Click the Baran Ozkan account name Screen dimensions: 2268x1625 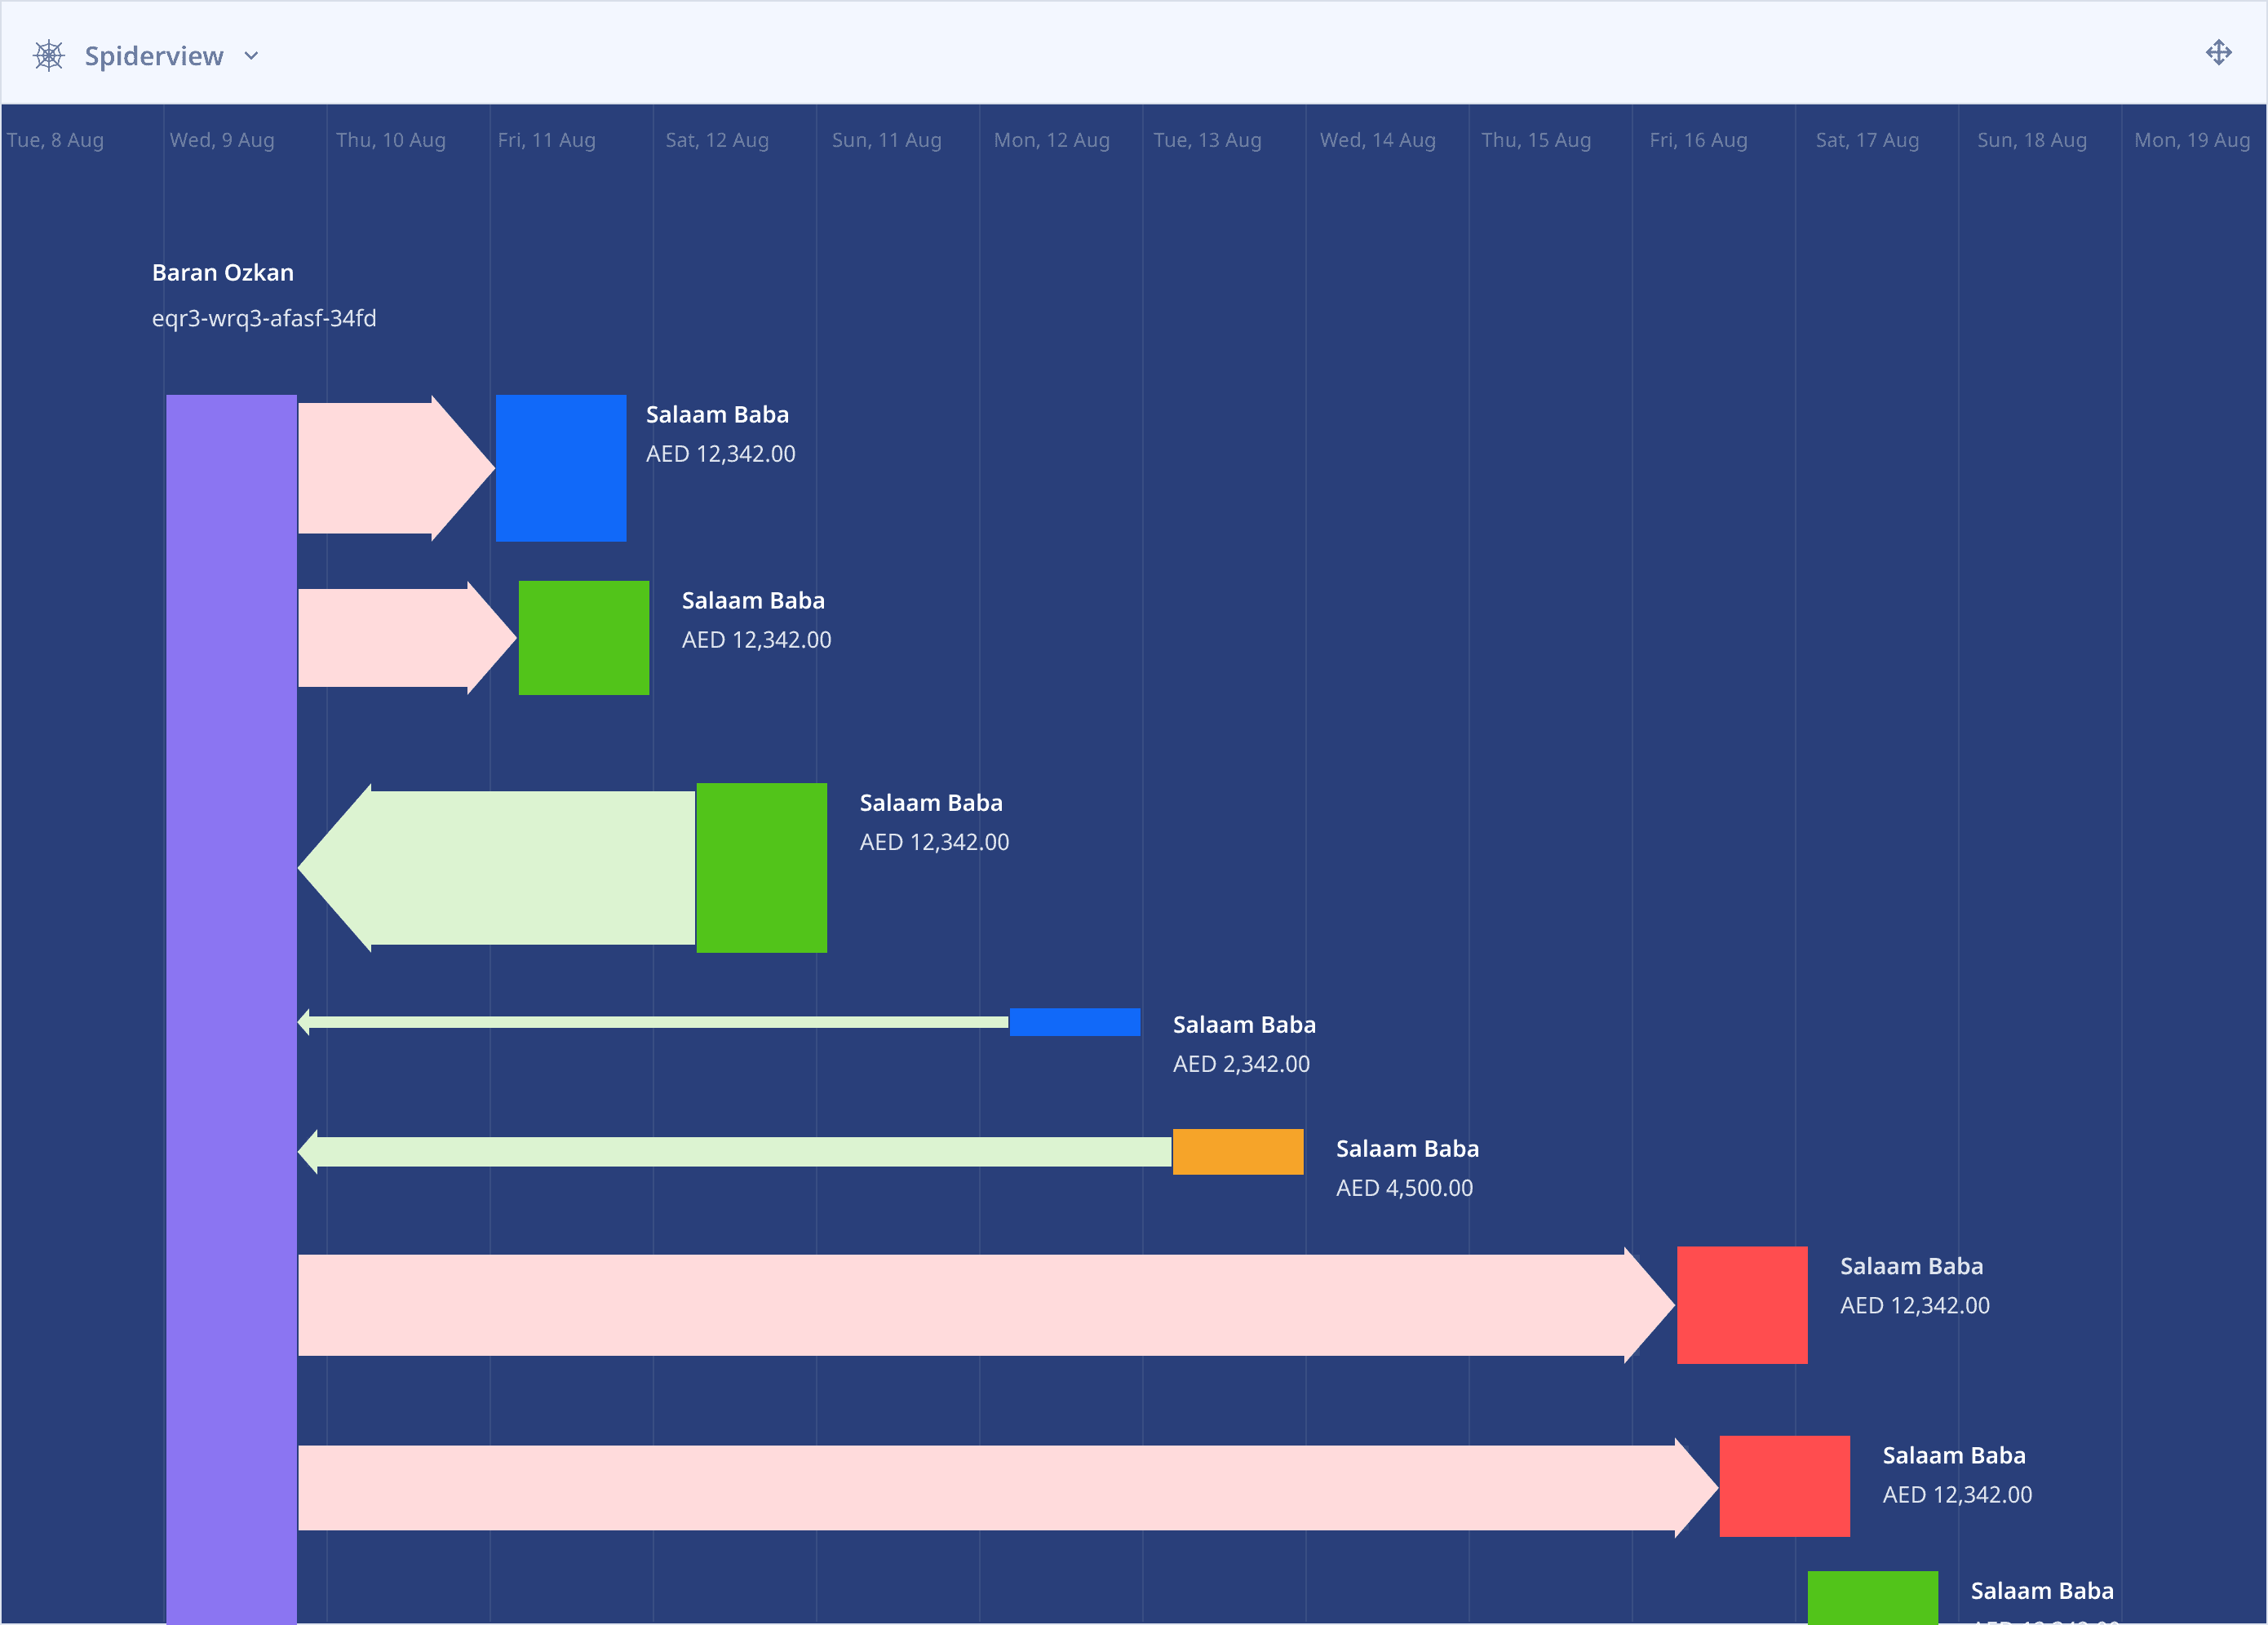point(222,272)
